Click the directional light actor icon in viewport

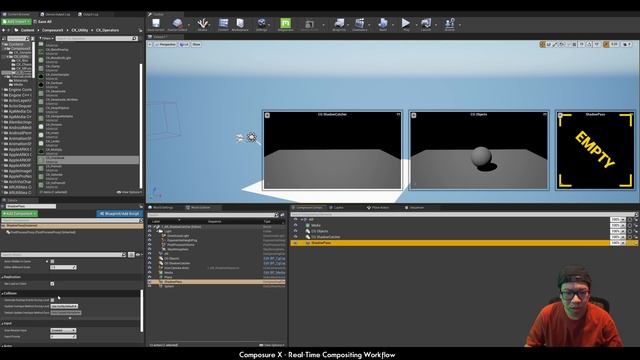(x=252, y=138)
